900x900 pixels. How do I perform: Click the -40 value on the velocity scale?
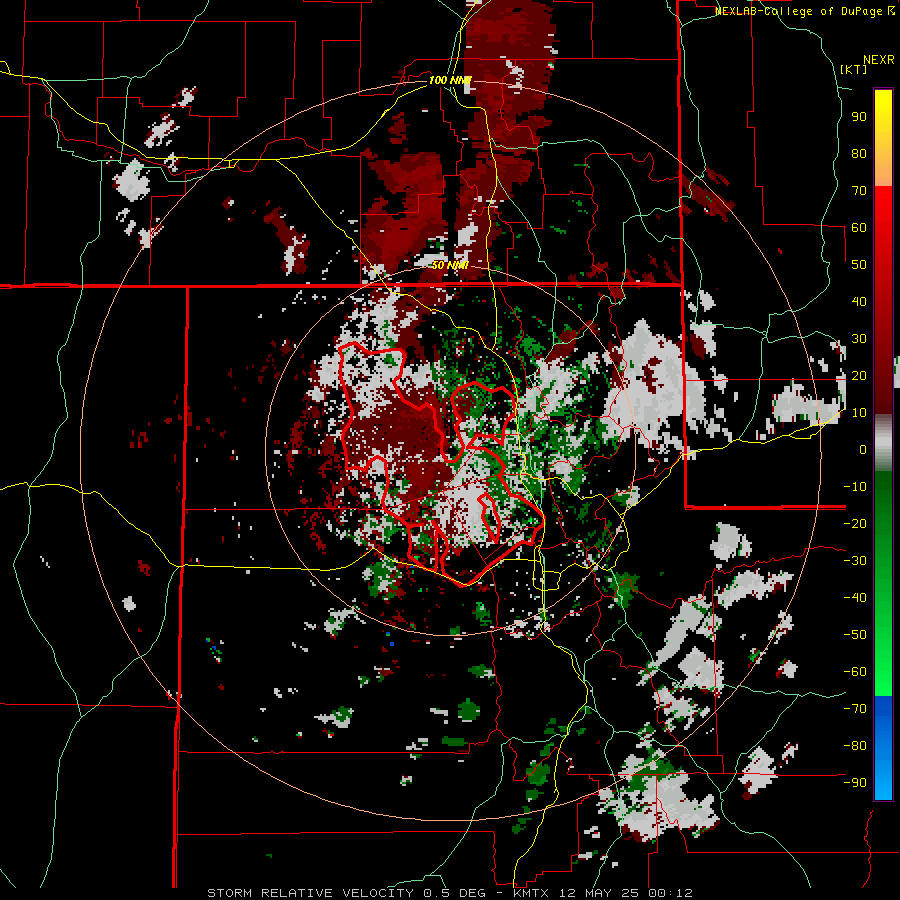[855, 598]
